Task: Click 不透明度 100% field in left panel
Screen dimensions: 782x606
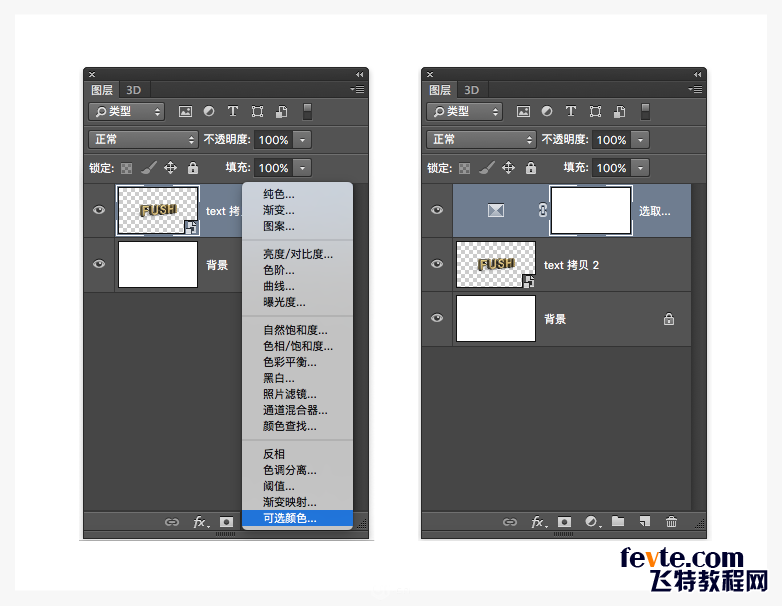Action: click(274, 140)
